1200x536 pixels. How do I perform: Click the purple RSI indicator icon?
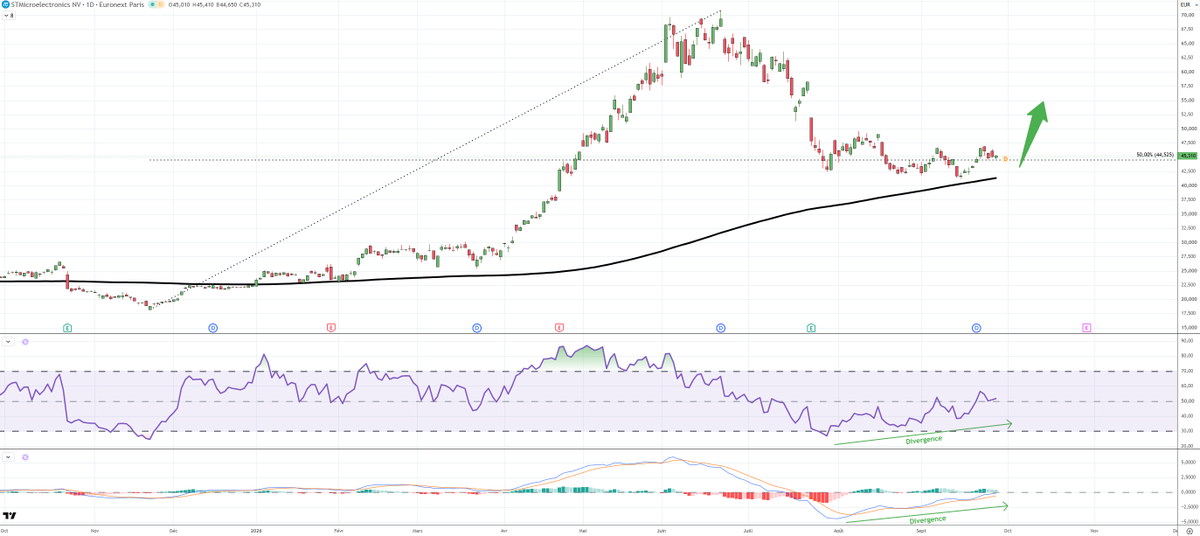point(25,342)
